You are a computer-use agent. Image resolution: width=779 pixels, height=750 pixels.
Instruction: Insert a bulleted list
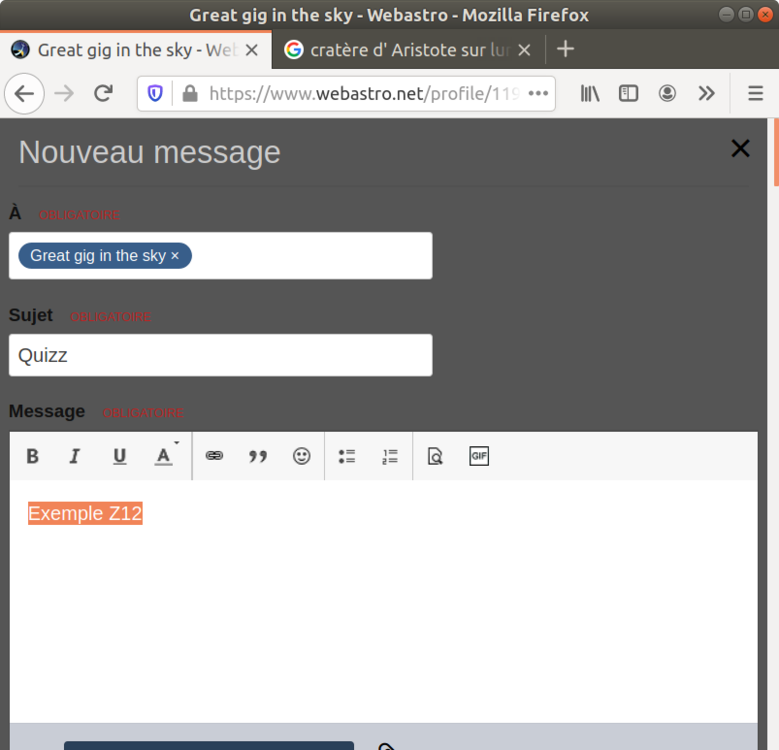(x=347, y=456)
